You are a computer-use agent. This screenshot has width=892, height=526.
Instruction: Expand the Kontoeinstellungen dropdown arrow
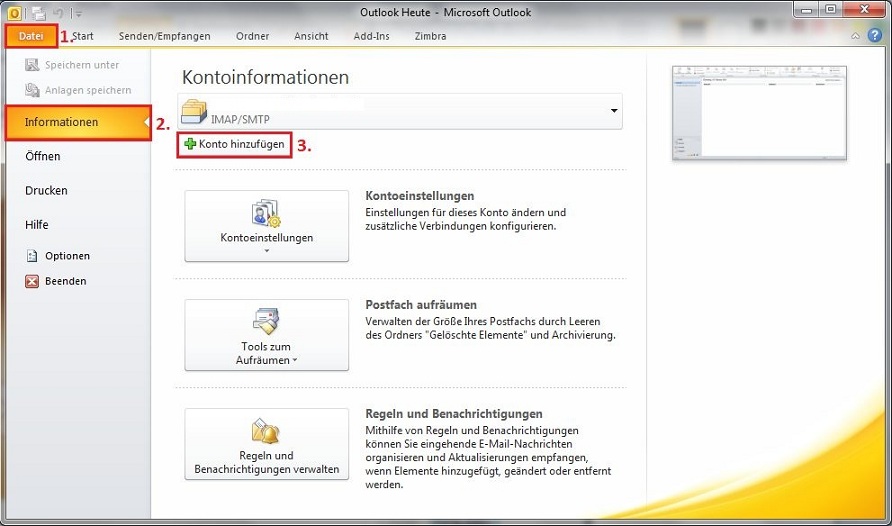click(x=267, y=250)
